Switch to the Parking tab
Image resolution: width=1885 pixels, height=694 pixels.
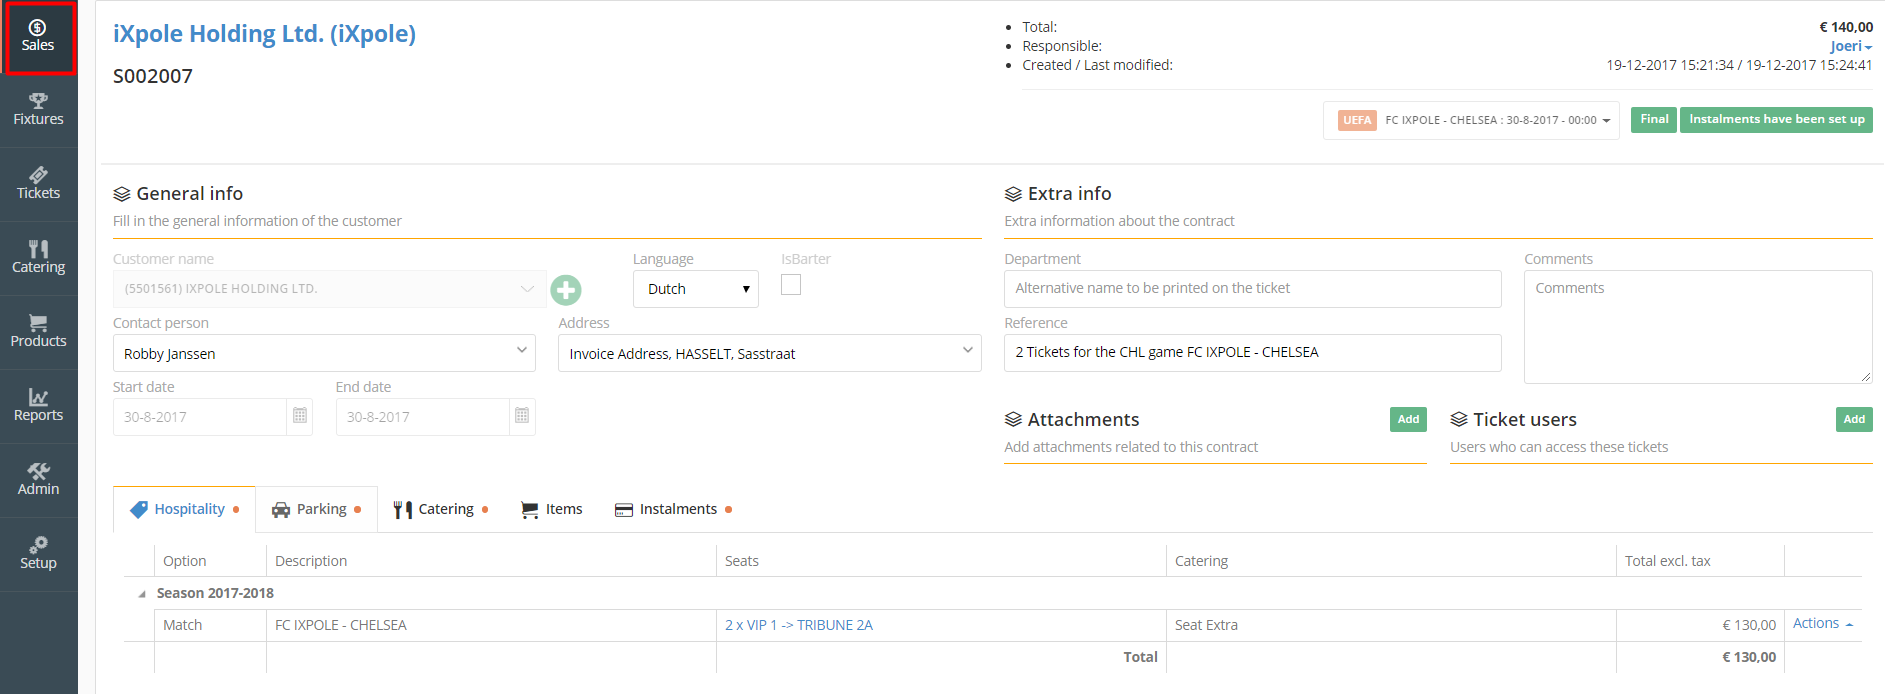point(316,509)
